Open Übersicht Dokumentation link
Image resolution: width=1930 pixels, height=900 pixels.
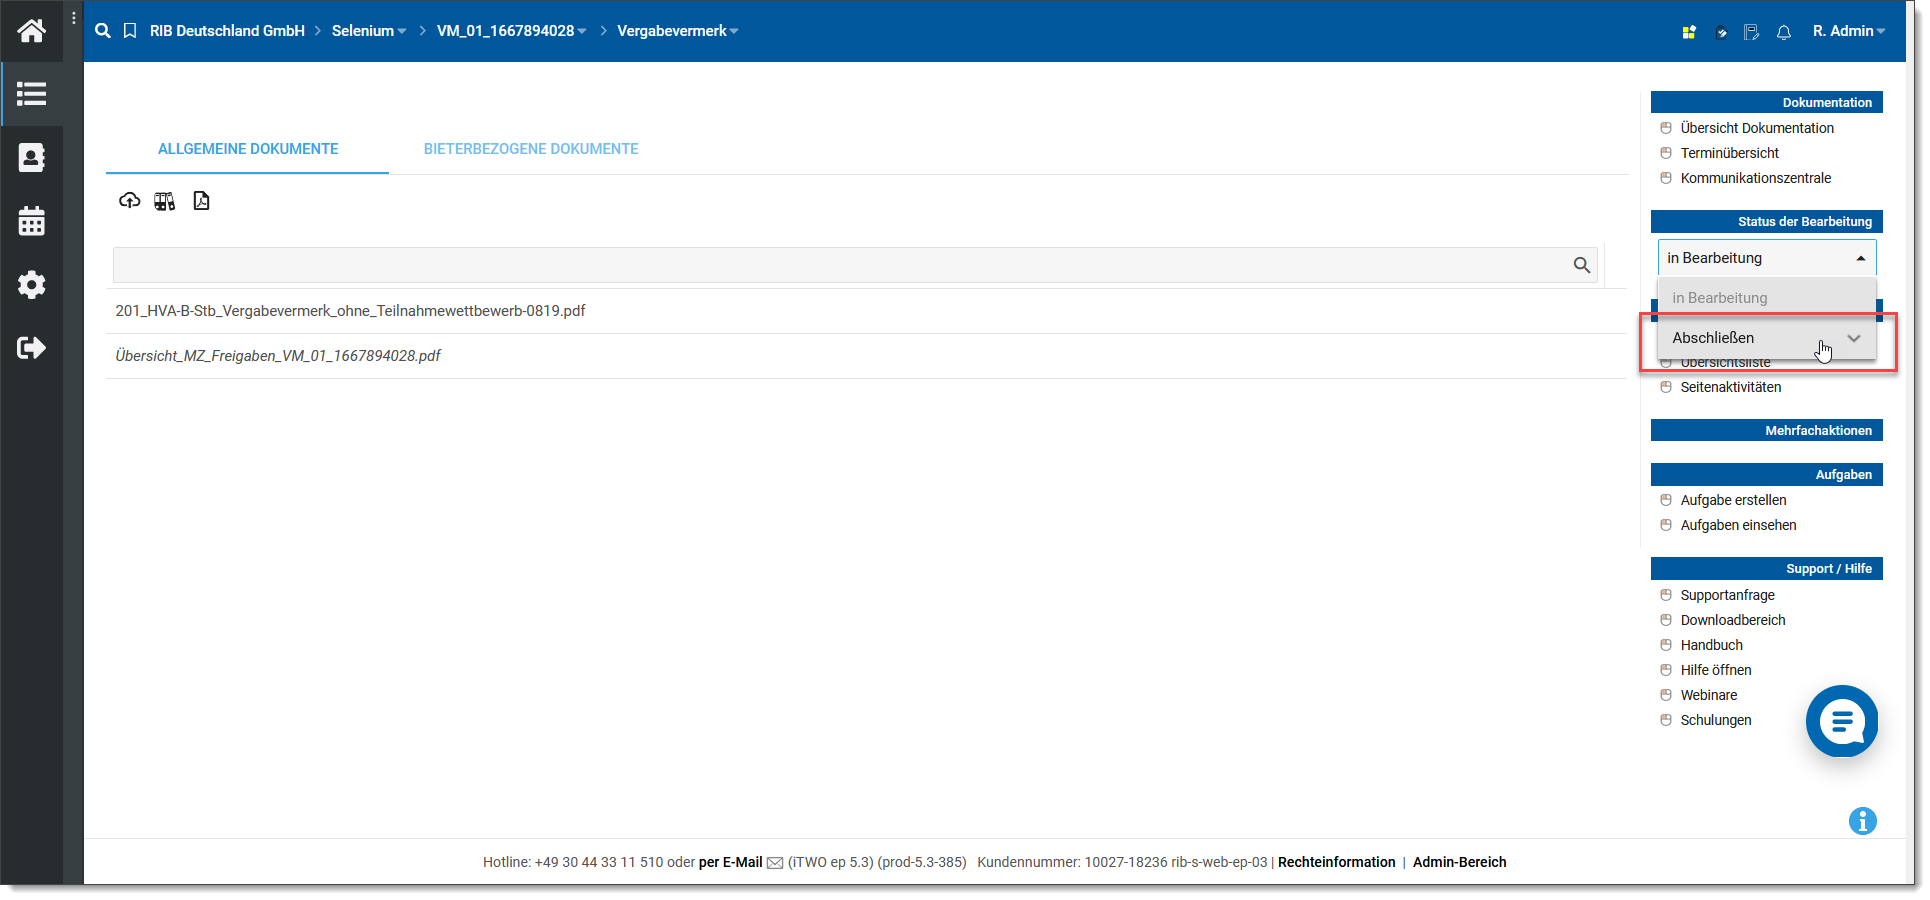tap(1757, 128)
